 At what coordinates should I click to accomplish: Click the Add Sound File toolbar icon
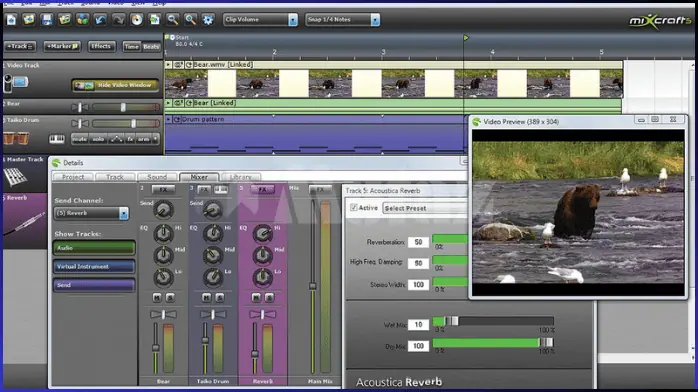point(65,20)
